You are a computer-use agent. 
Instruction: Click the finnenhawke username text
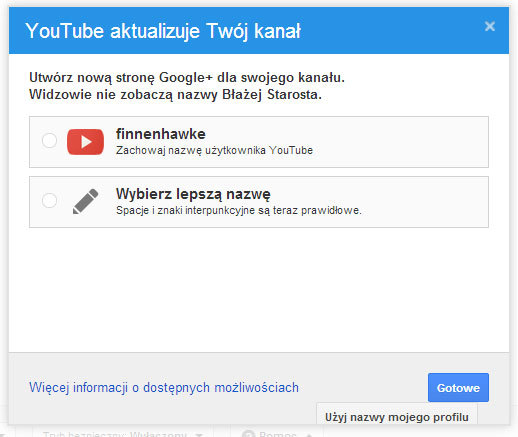point(161,134)
